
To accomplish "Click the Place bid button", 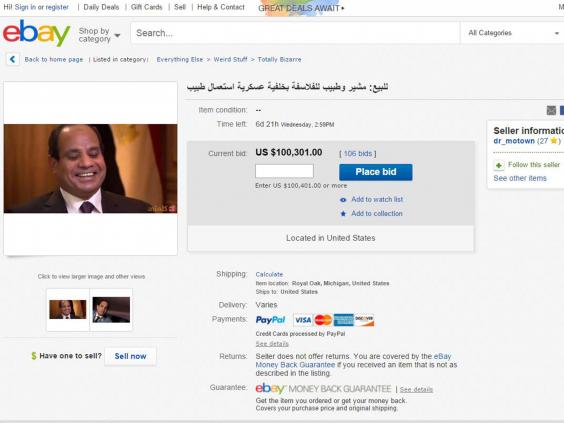I will pyautogui.click(x=376, y=172).
